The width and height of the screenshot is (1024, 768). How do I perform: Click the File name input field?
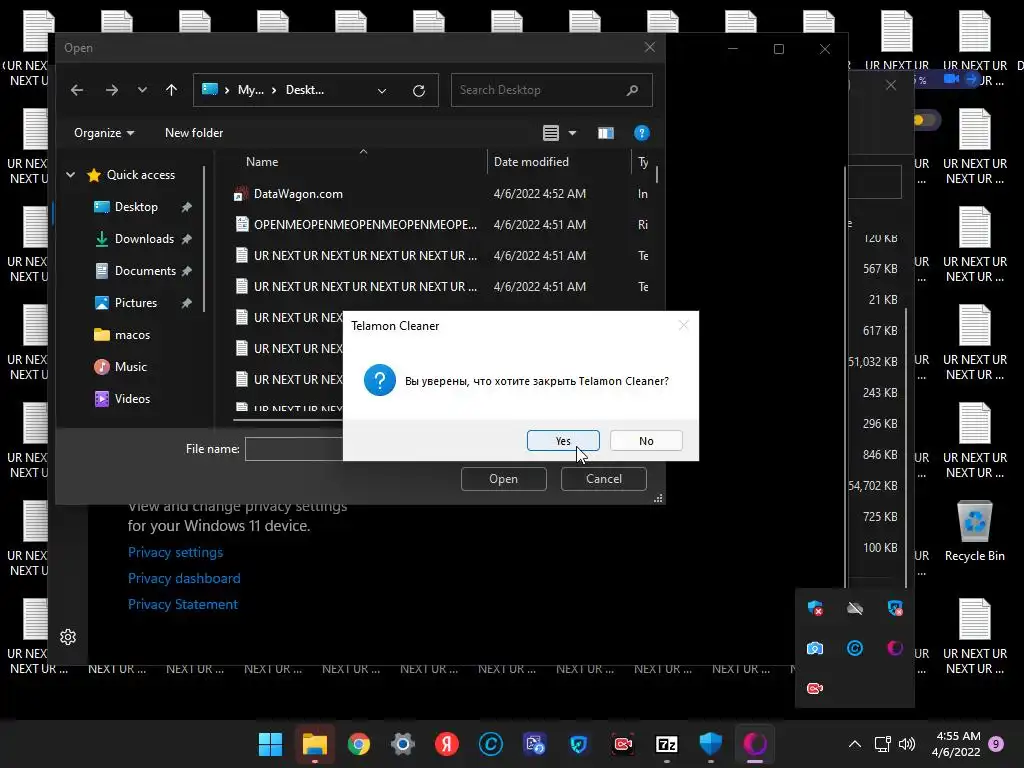point(294,449)
